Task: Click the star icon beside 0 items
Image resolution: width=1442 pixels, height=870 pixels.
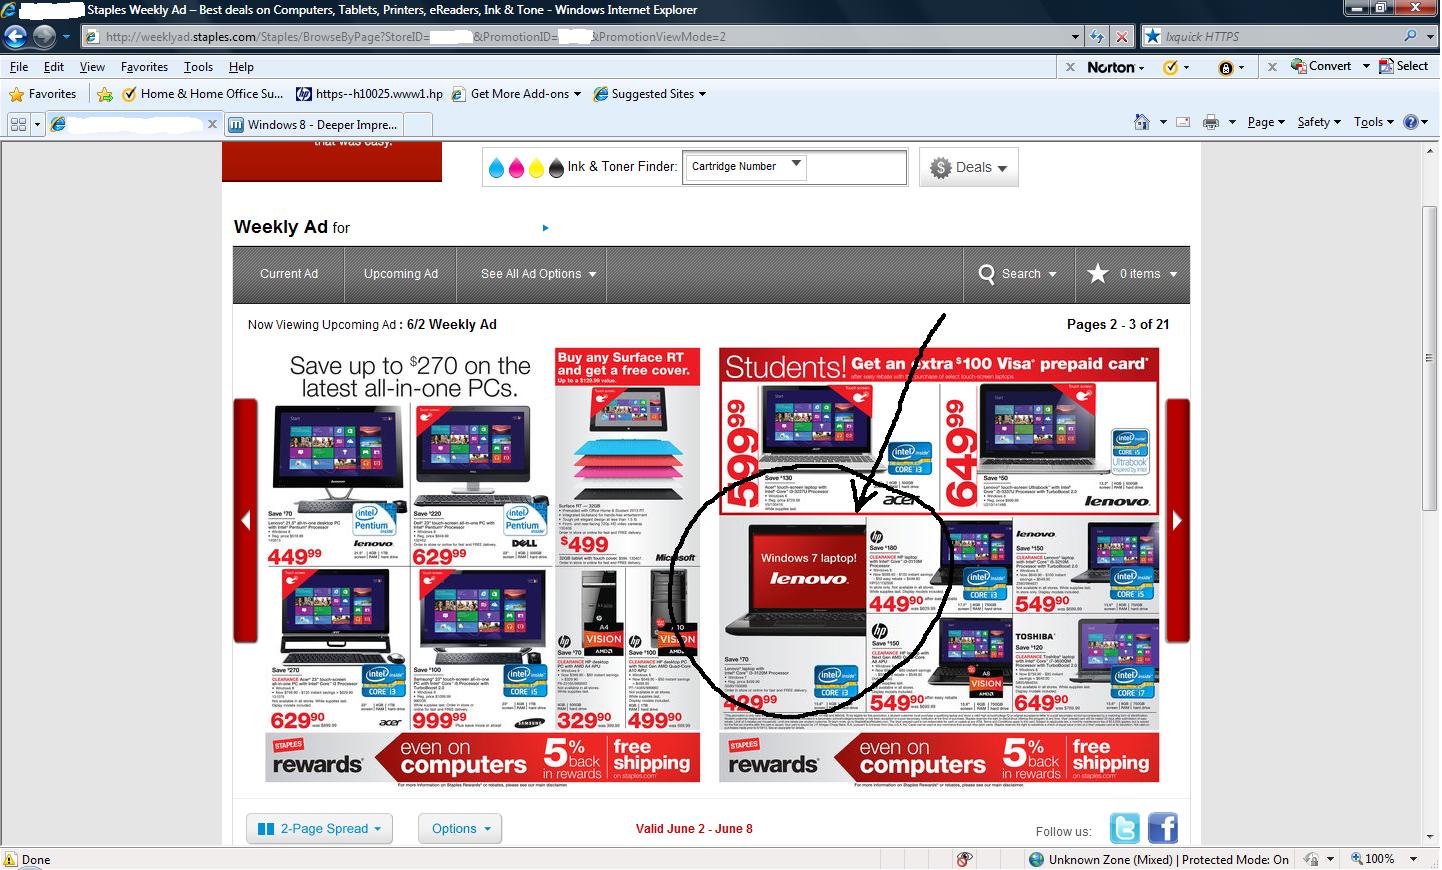Action: coord(1098,273)
